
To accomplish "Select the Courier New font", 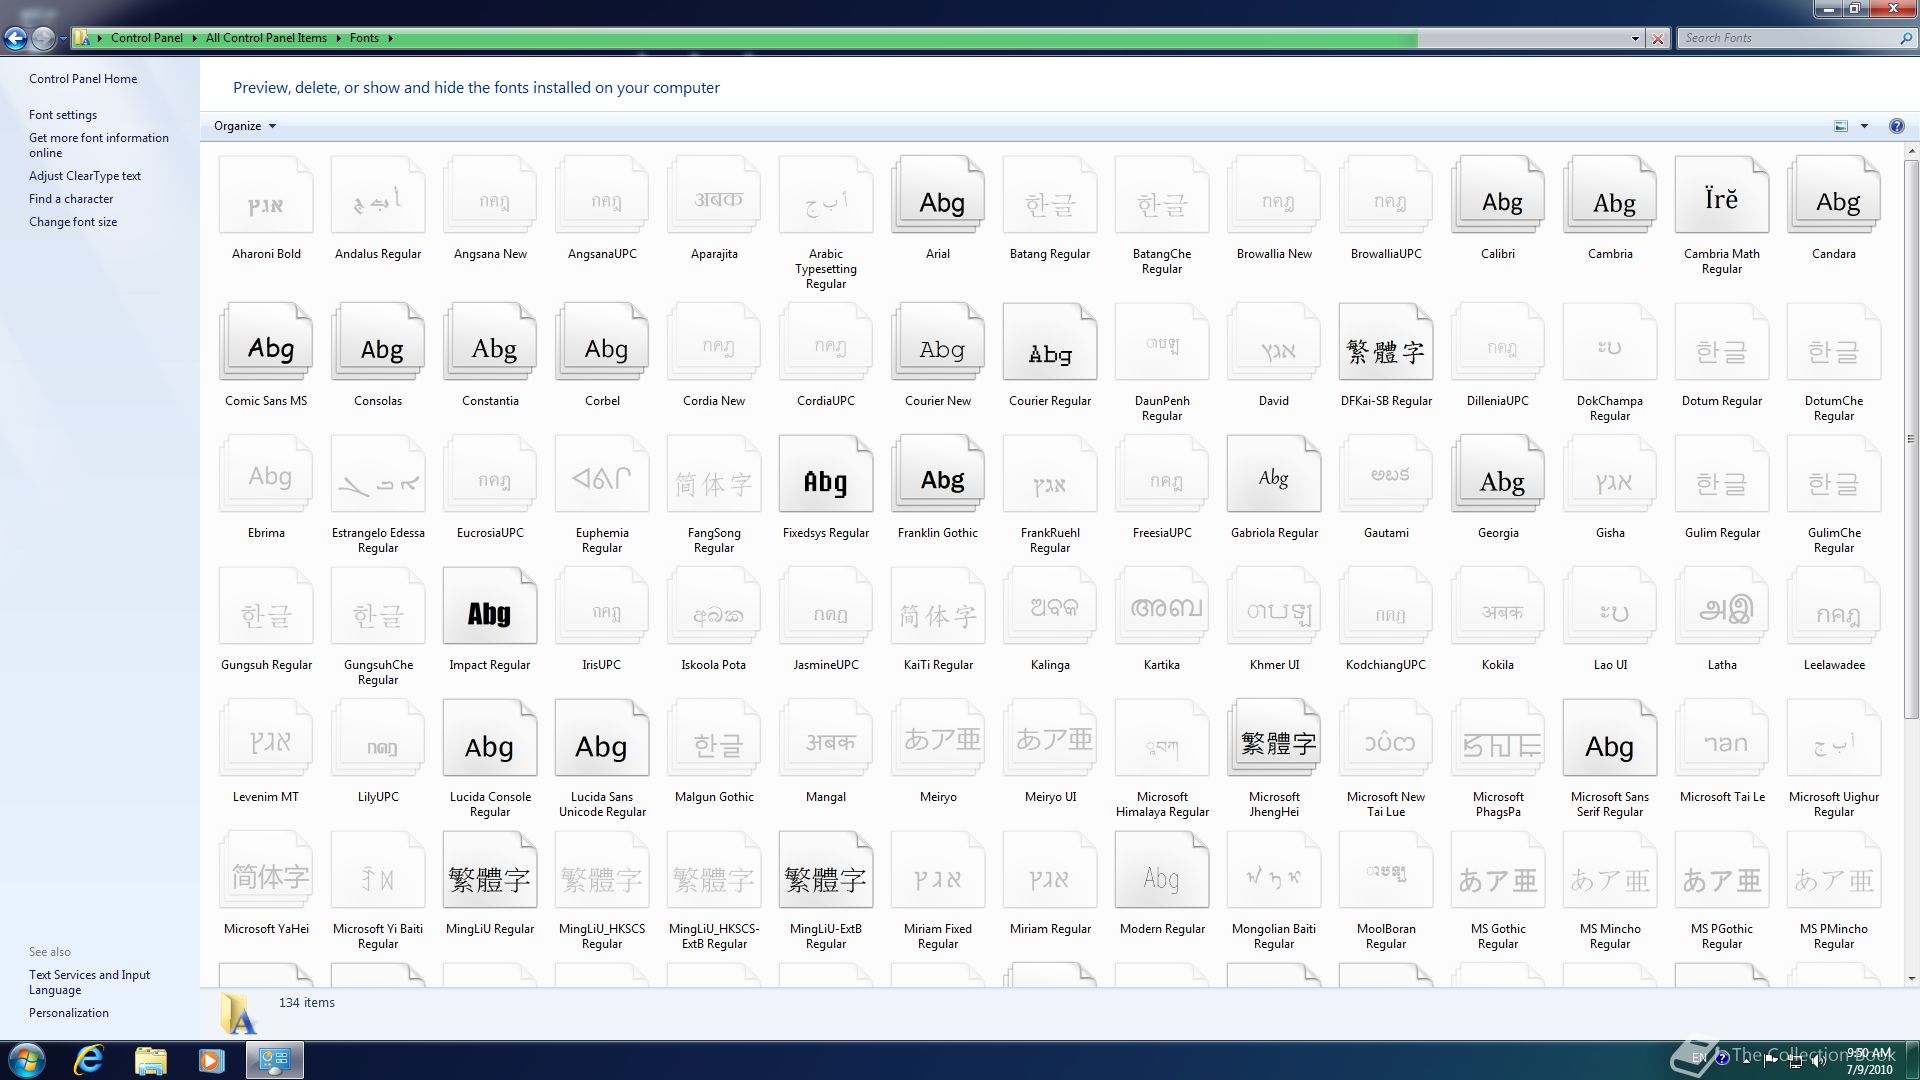I will [938, 343].
